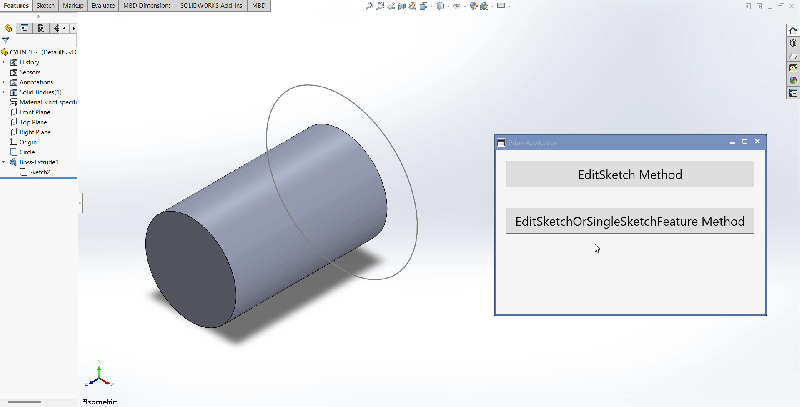The height and width of the screenshot is (407, 800).
Task: Click the tree filter funnel icon
Action: (x=6, y=40)
